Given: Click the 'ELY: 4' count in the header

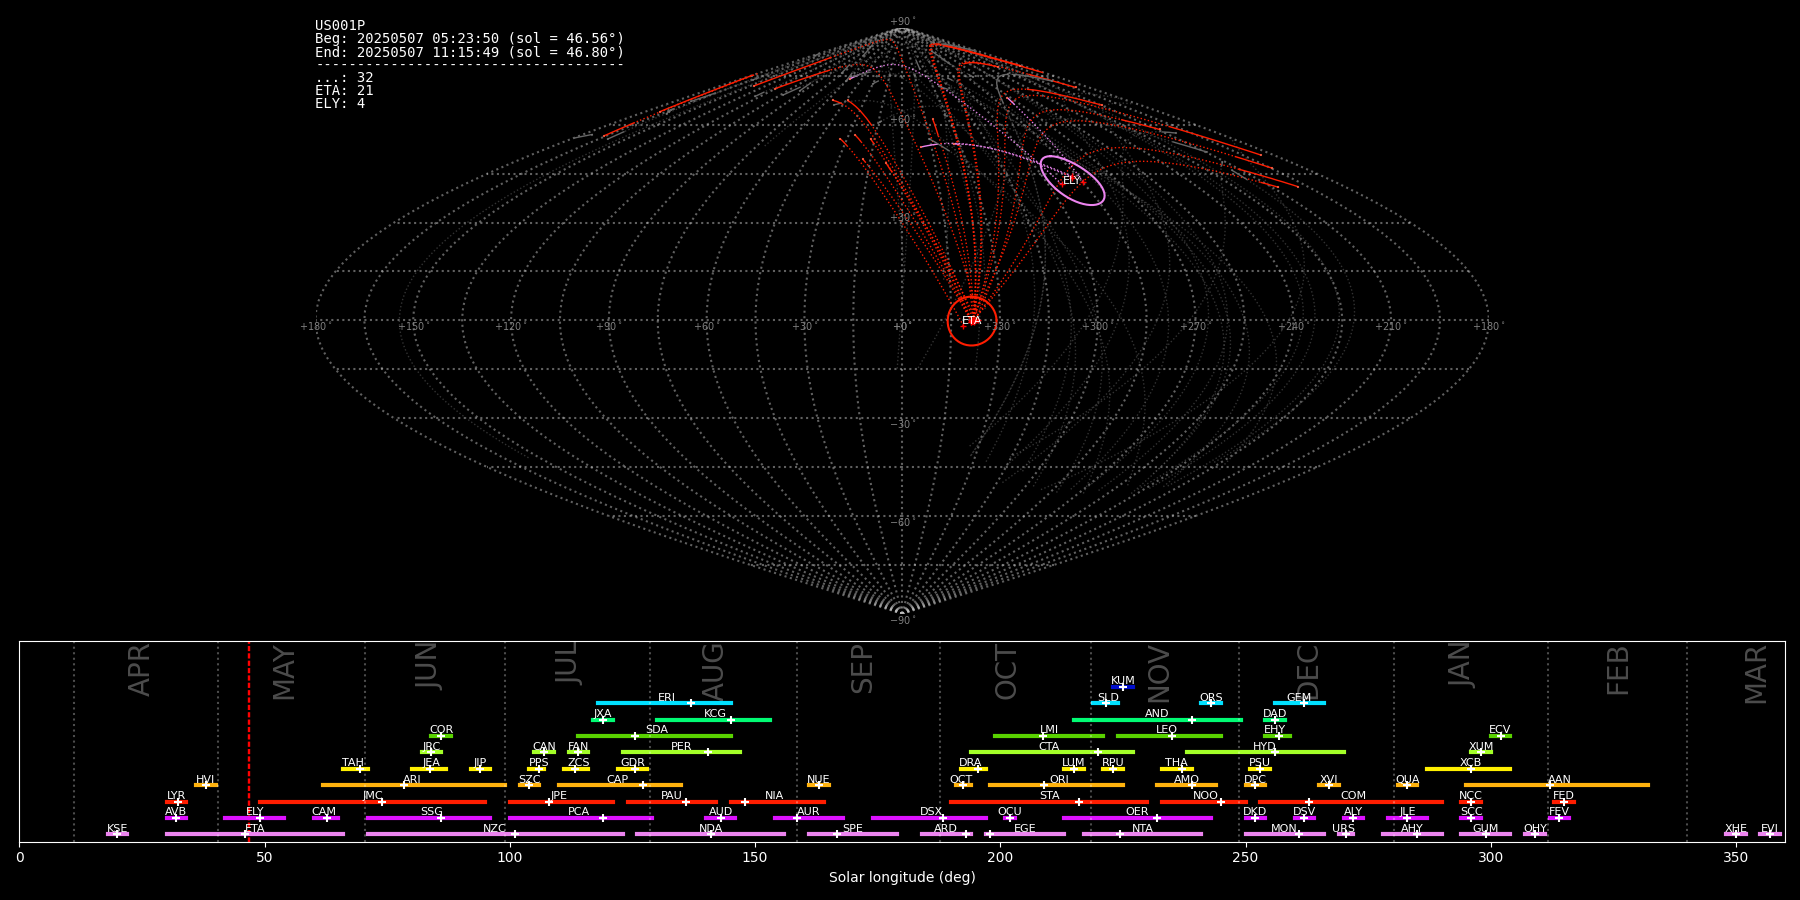Looking at the screenshot, I should coord(340,103).
